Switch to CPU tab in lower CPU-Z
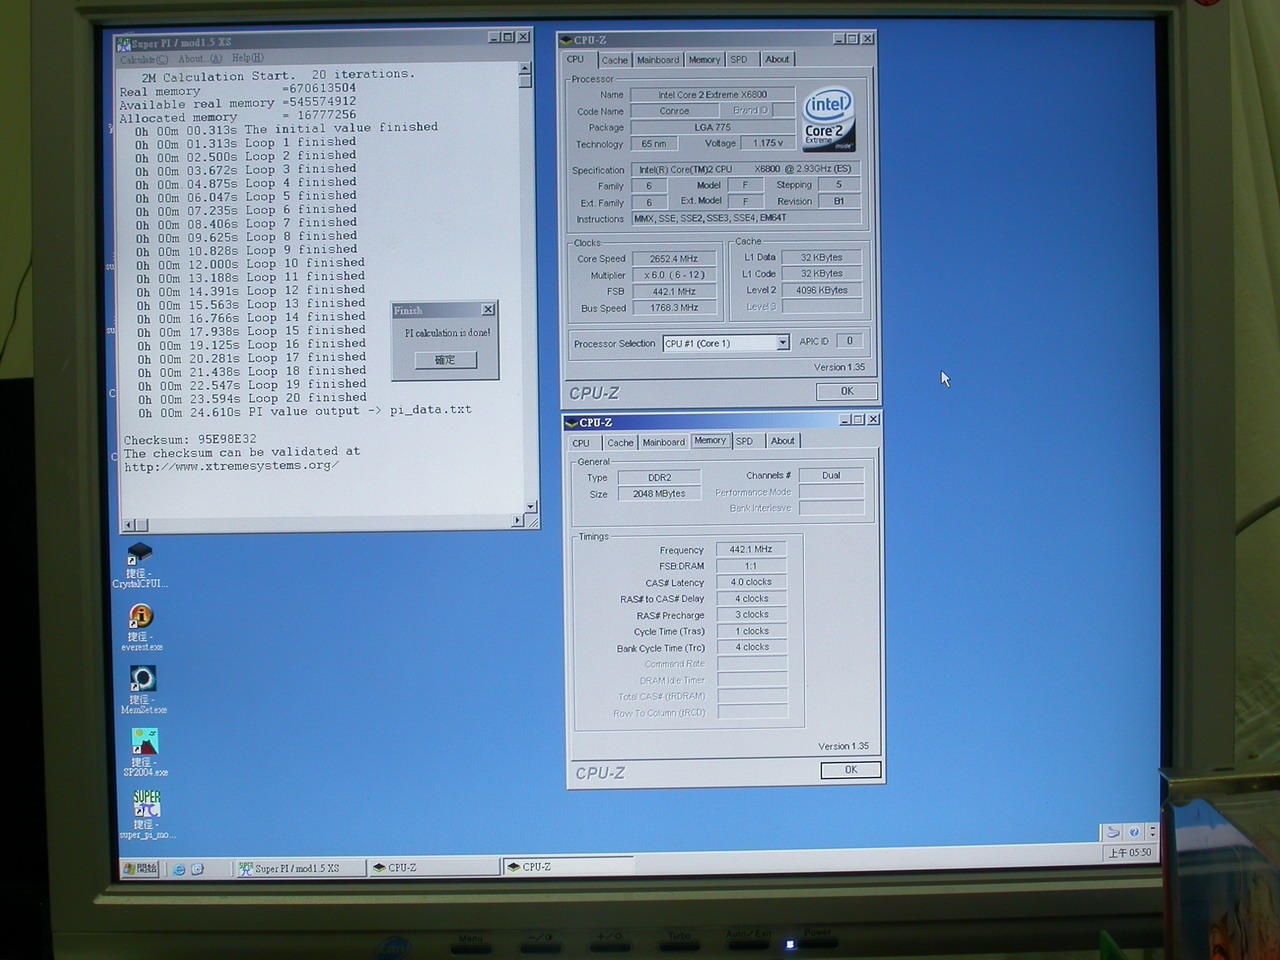This screenshot has width=1280, height=960. click(x=581, y=443)
